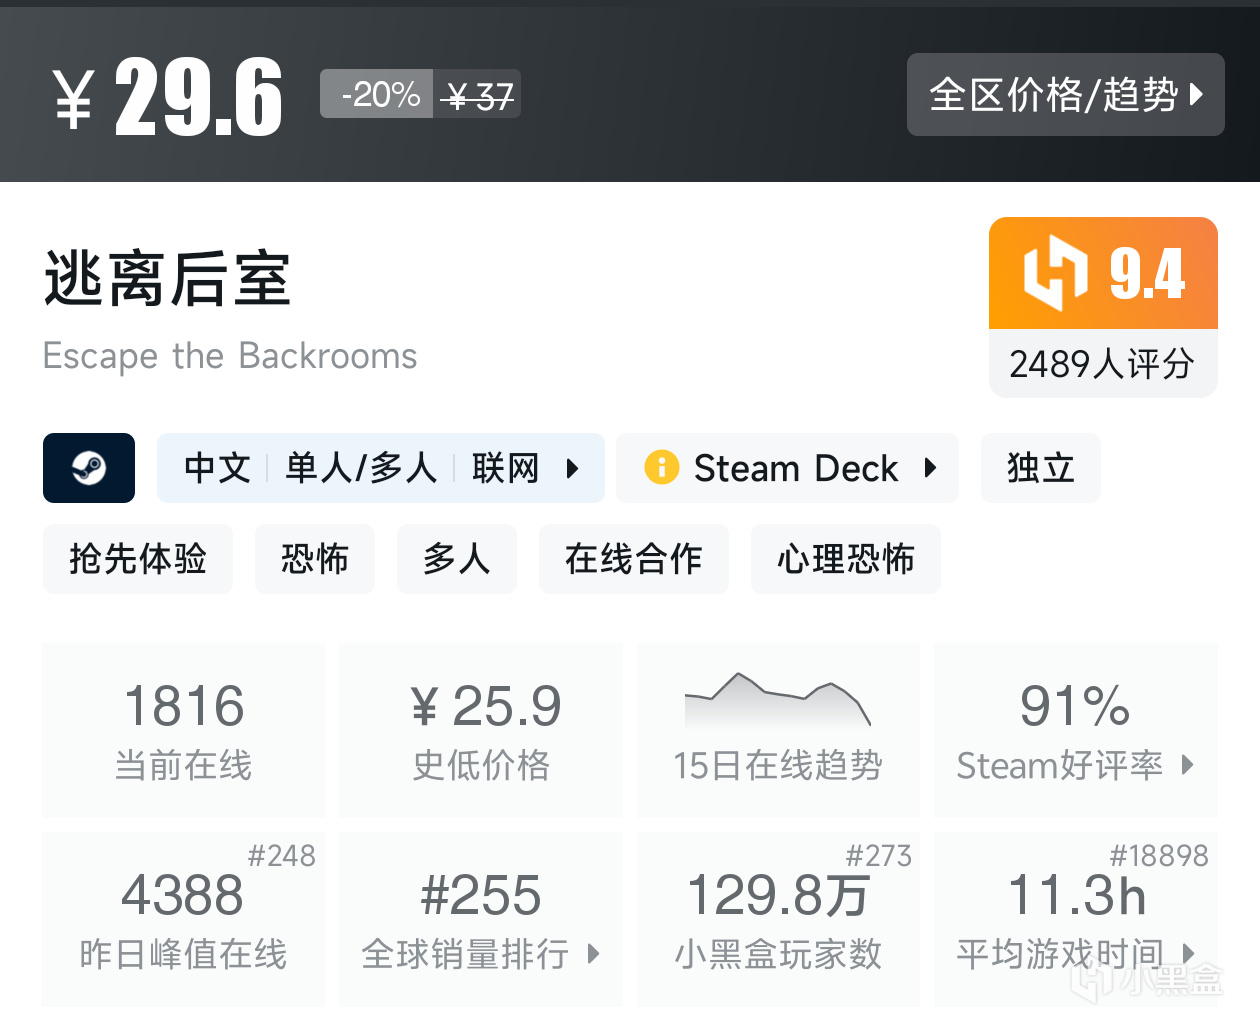The width and height of the screenshot is (1260, 1028).
Task: Open Steam好评率 details arrow
Action: 1187,765
